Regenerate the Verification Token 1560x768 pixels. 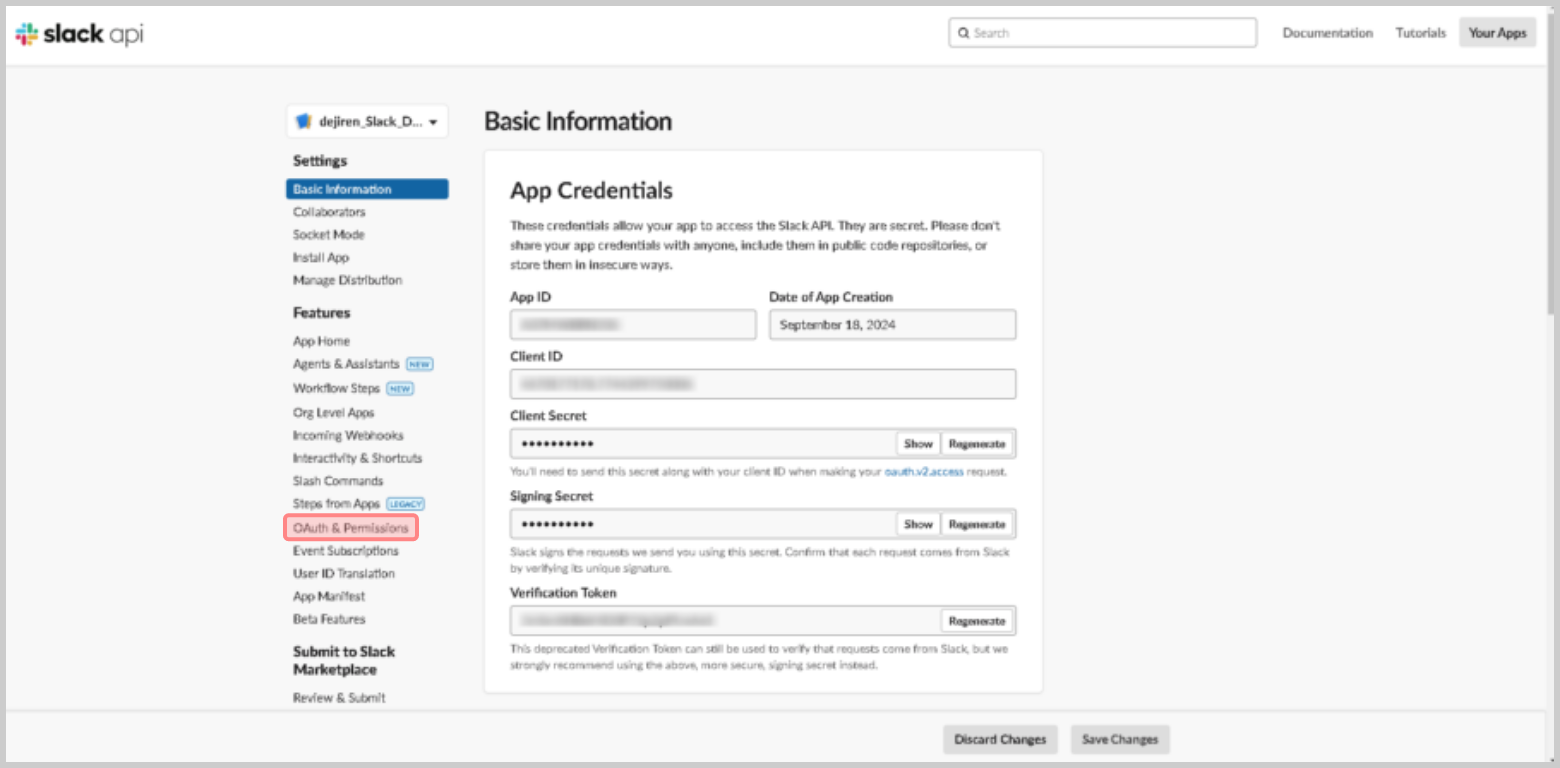977,621
